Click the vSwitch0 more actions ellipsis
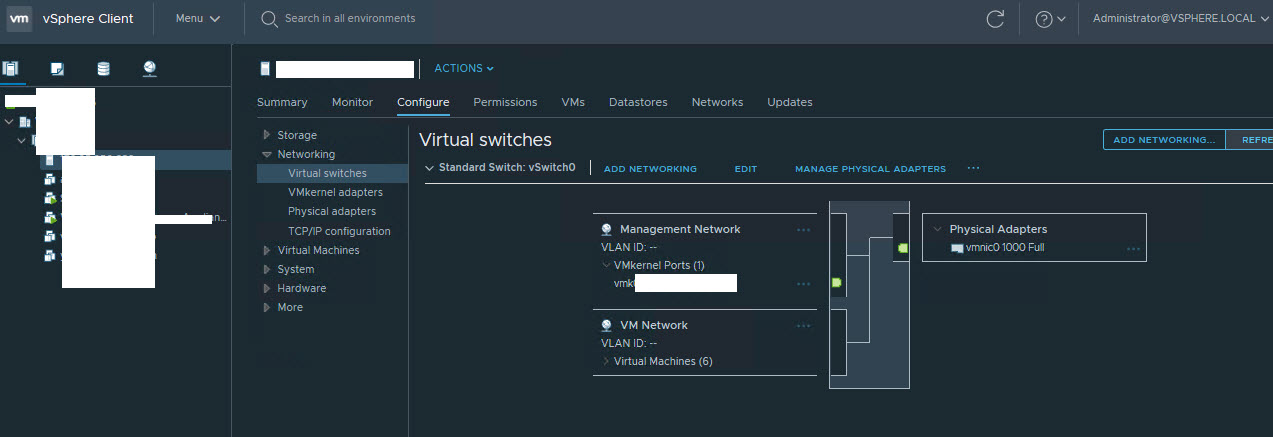The height and width of the screenshot is (437, 1273). [973, 169]
